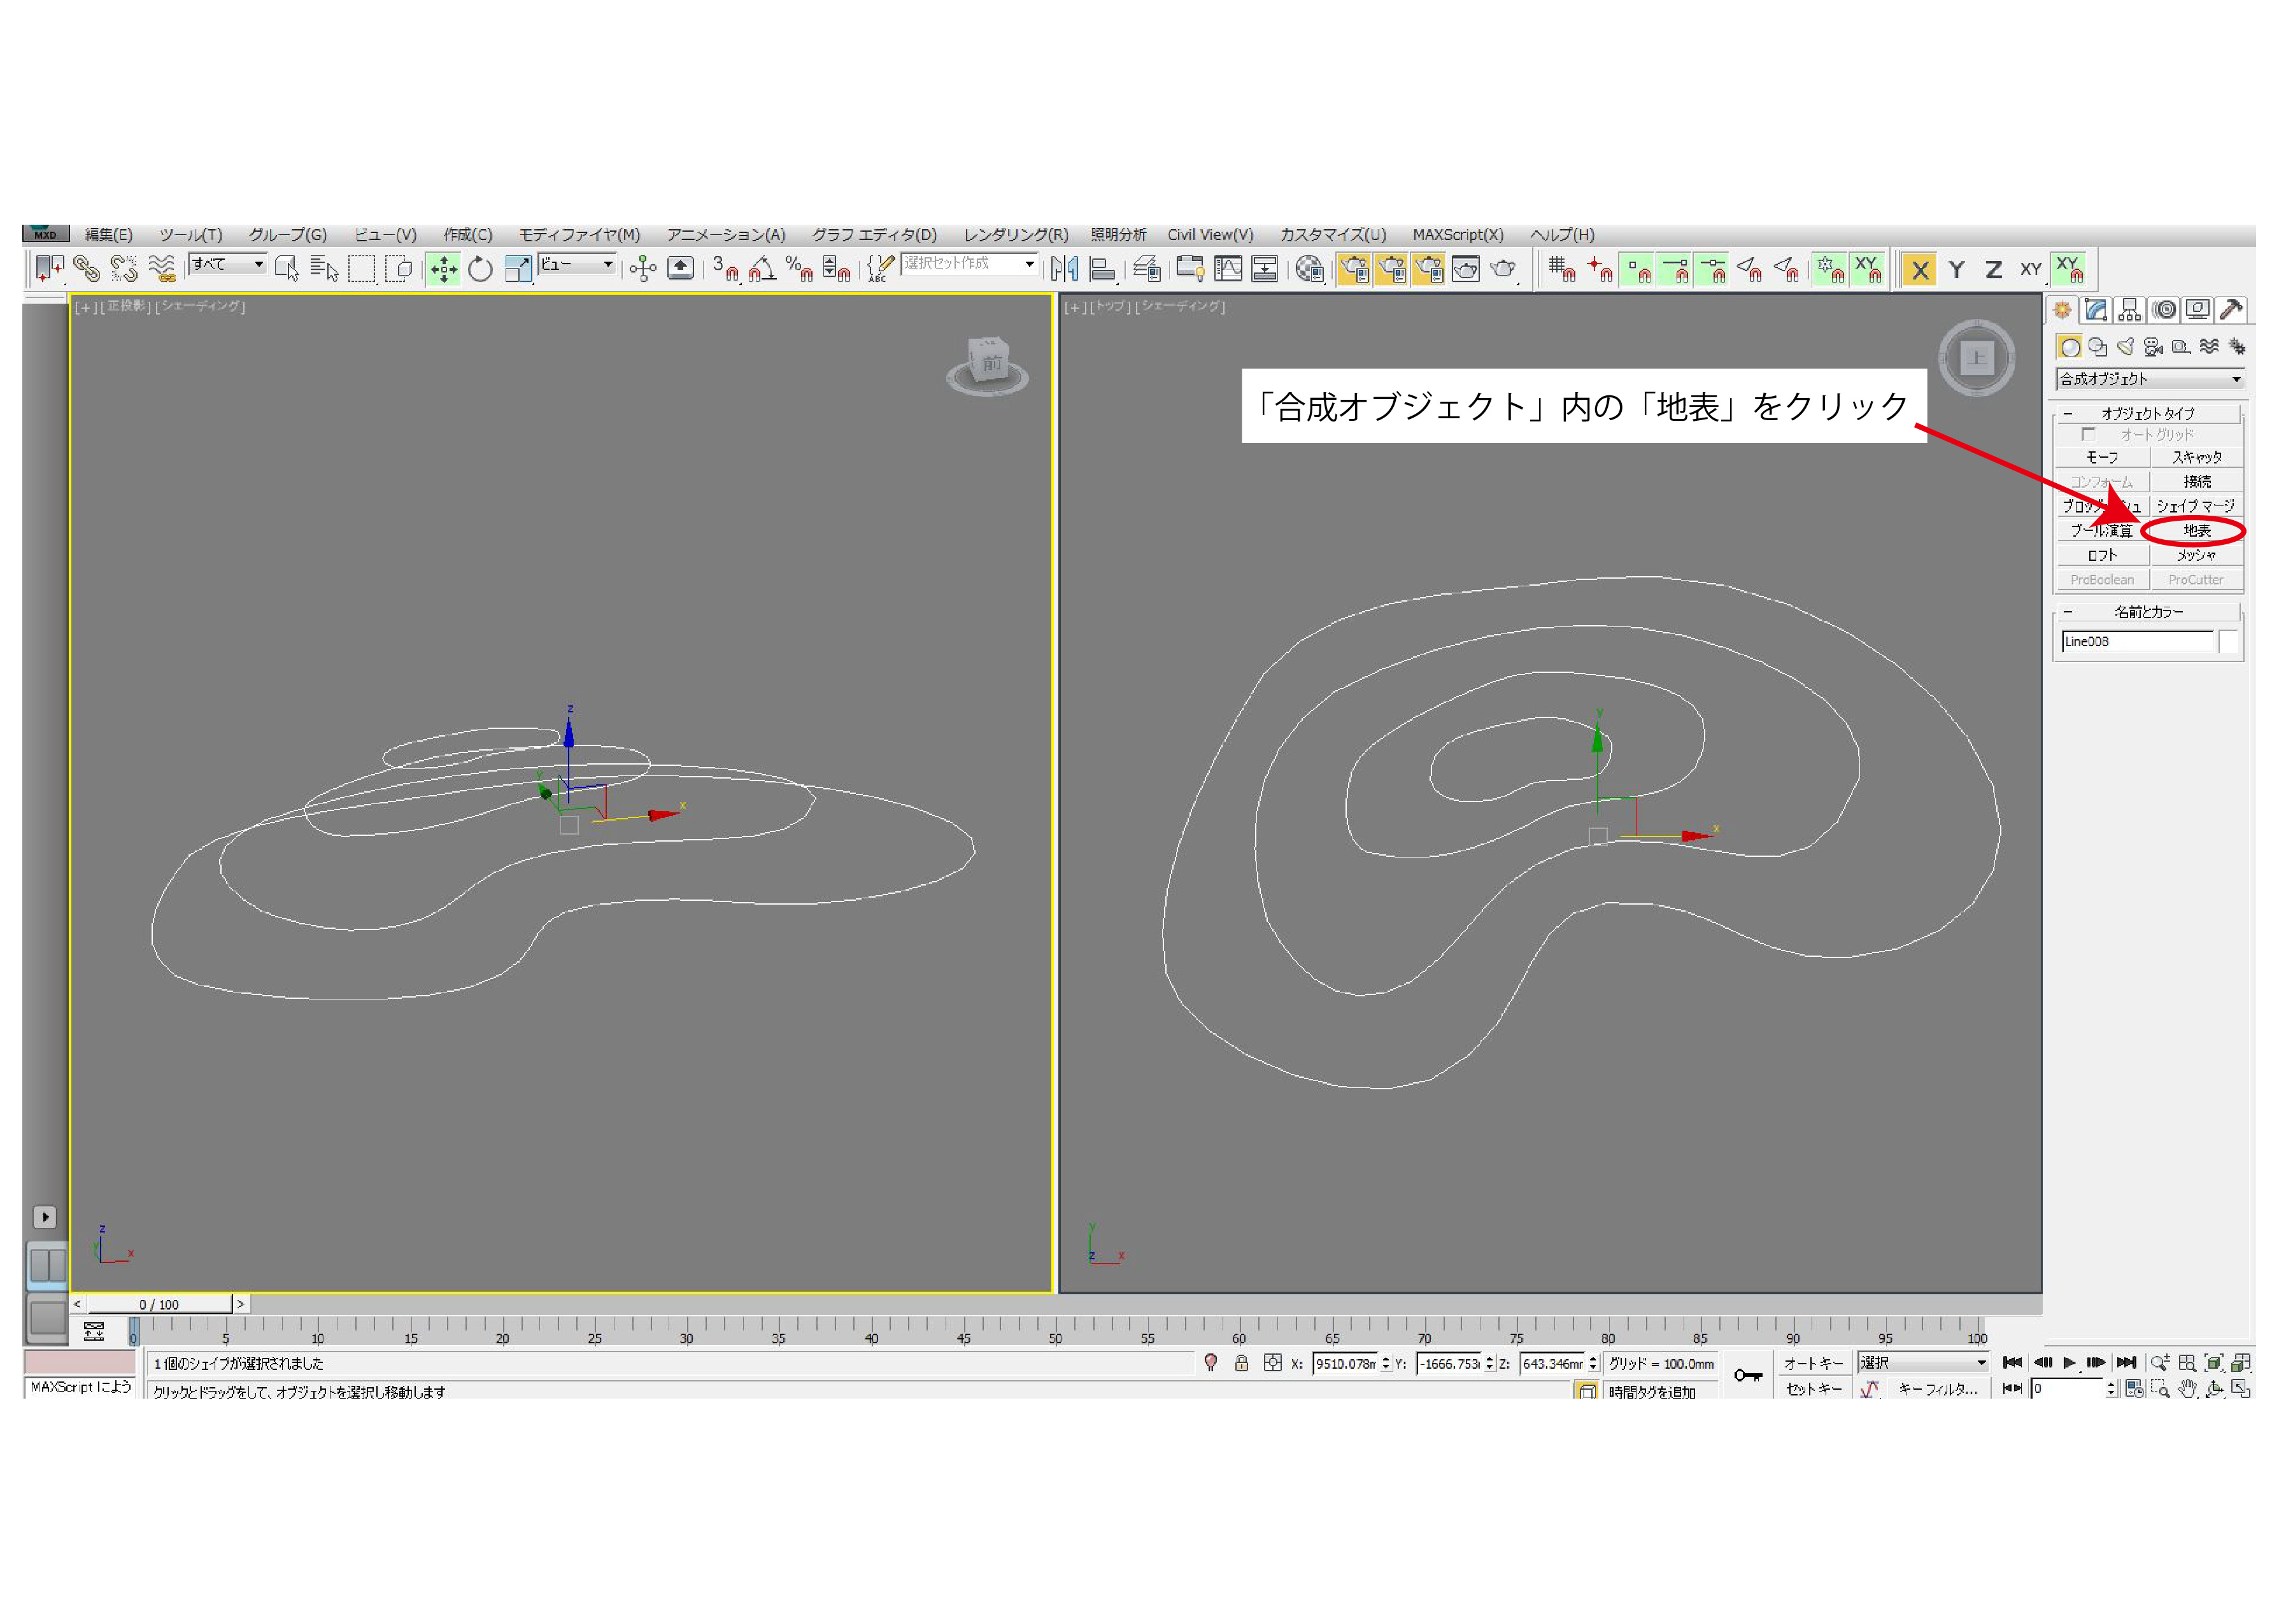Click the Line008 object name field
The width and height of the screenshot is (2279, 1624).
tap(2136, 642)
